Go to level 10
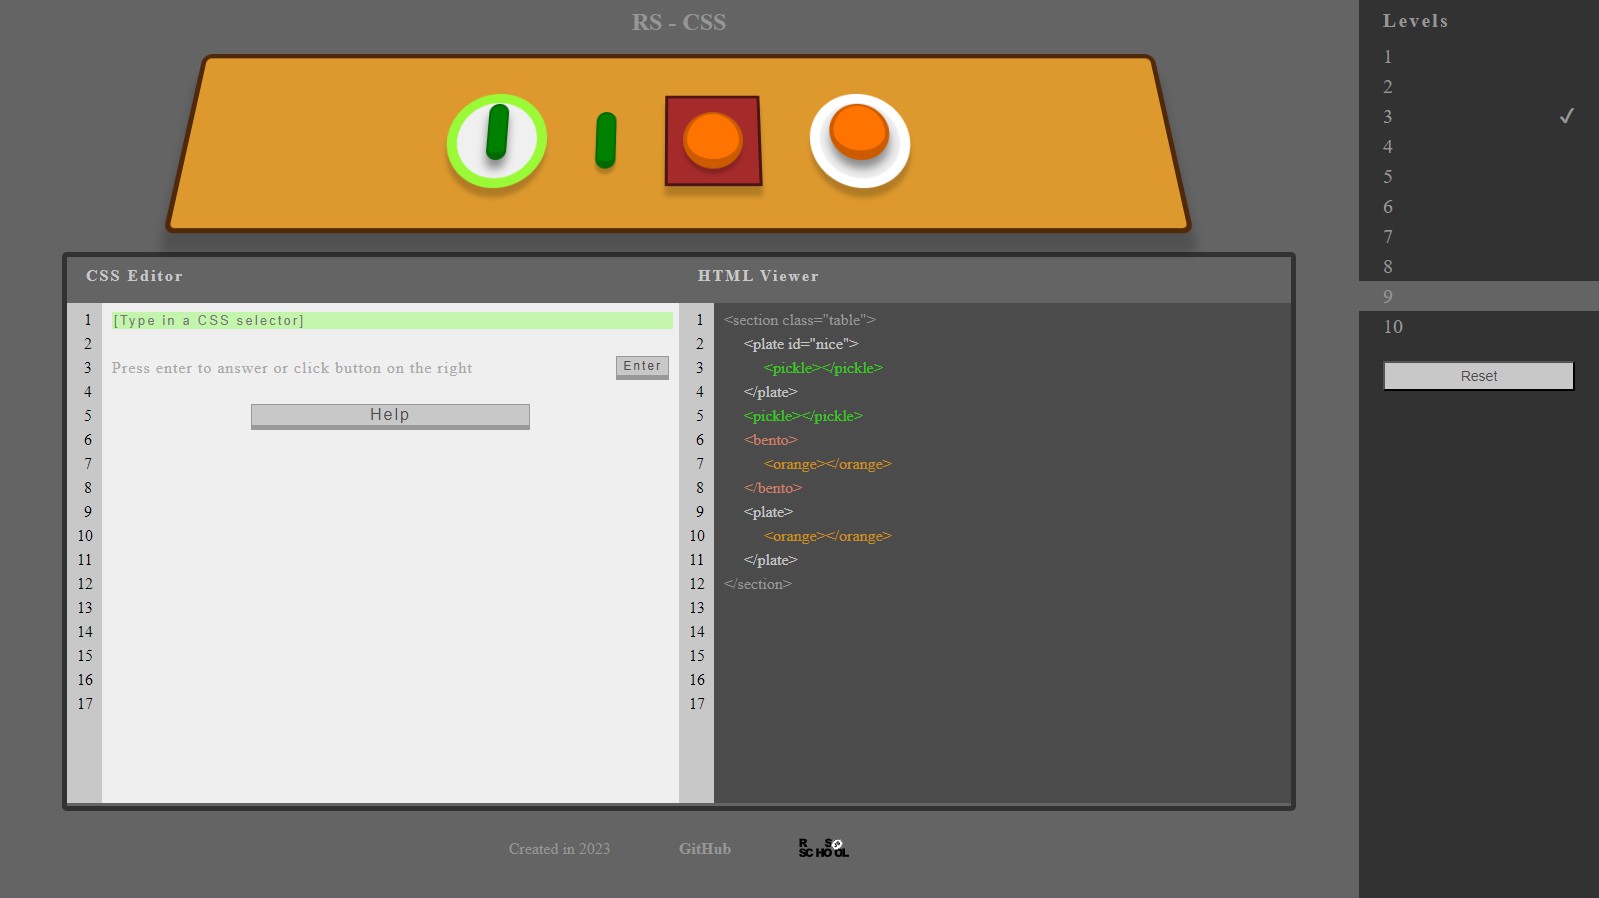Screen dimensions: 1599x898 (1478, 327)
